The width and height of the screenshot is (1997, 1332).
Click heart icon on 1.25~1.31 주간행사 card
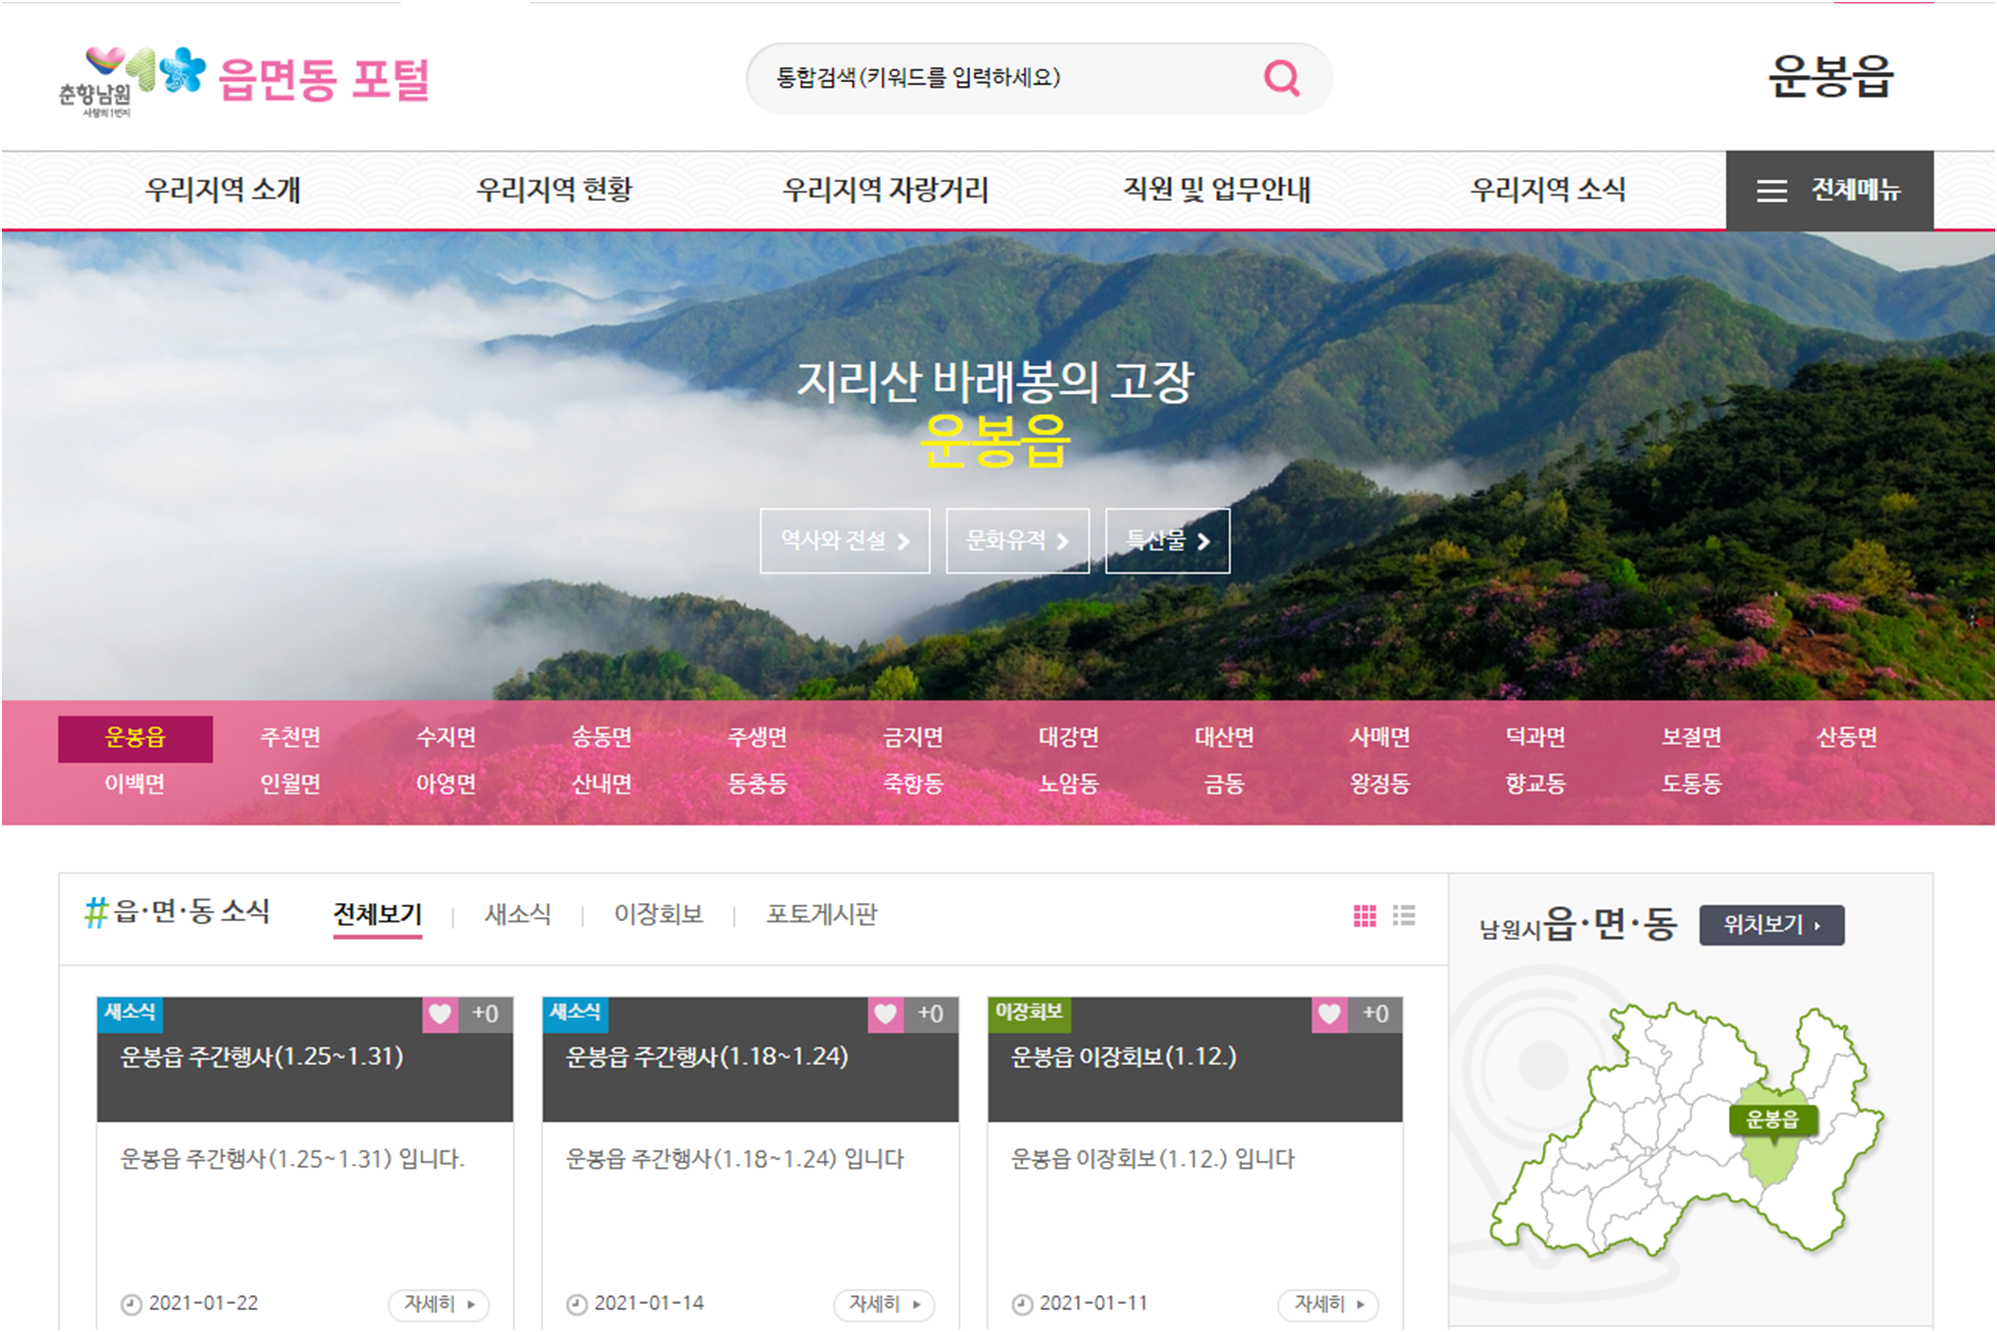tap(440, 1014)
